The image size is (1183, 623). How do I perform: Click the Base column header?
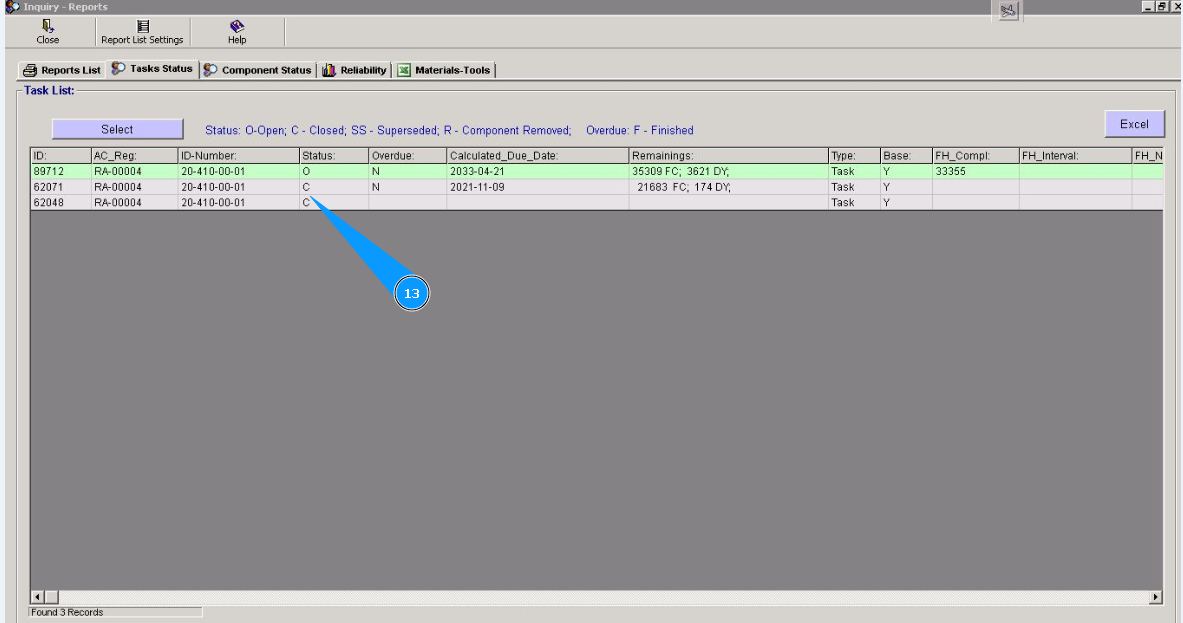click(906, 155)
